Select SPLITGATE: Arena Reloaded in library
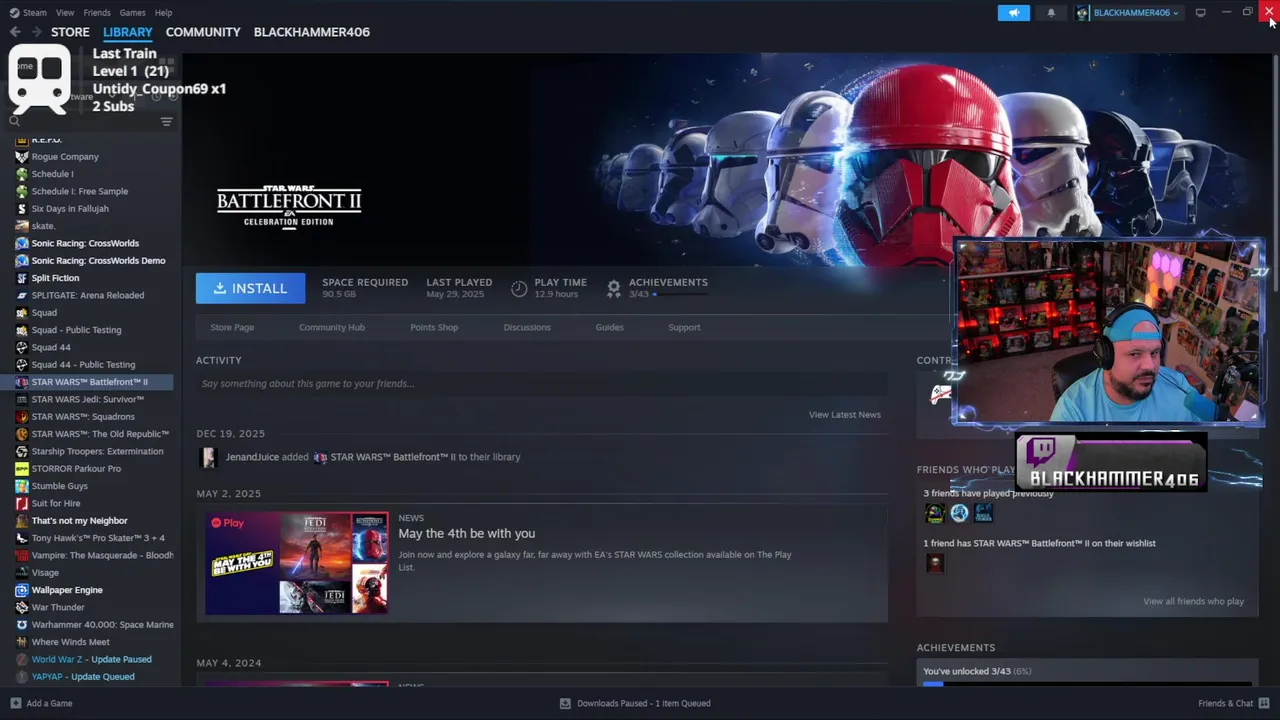This screenshot has height=720, width=1280. pyautogui.click(x=90, y=295)
